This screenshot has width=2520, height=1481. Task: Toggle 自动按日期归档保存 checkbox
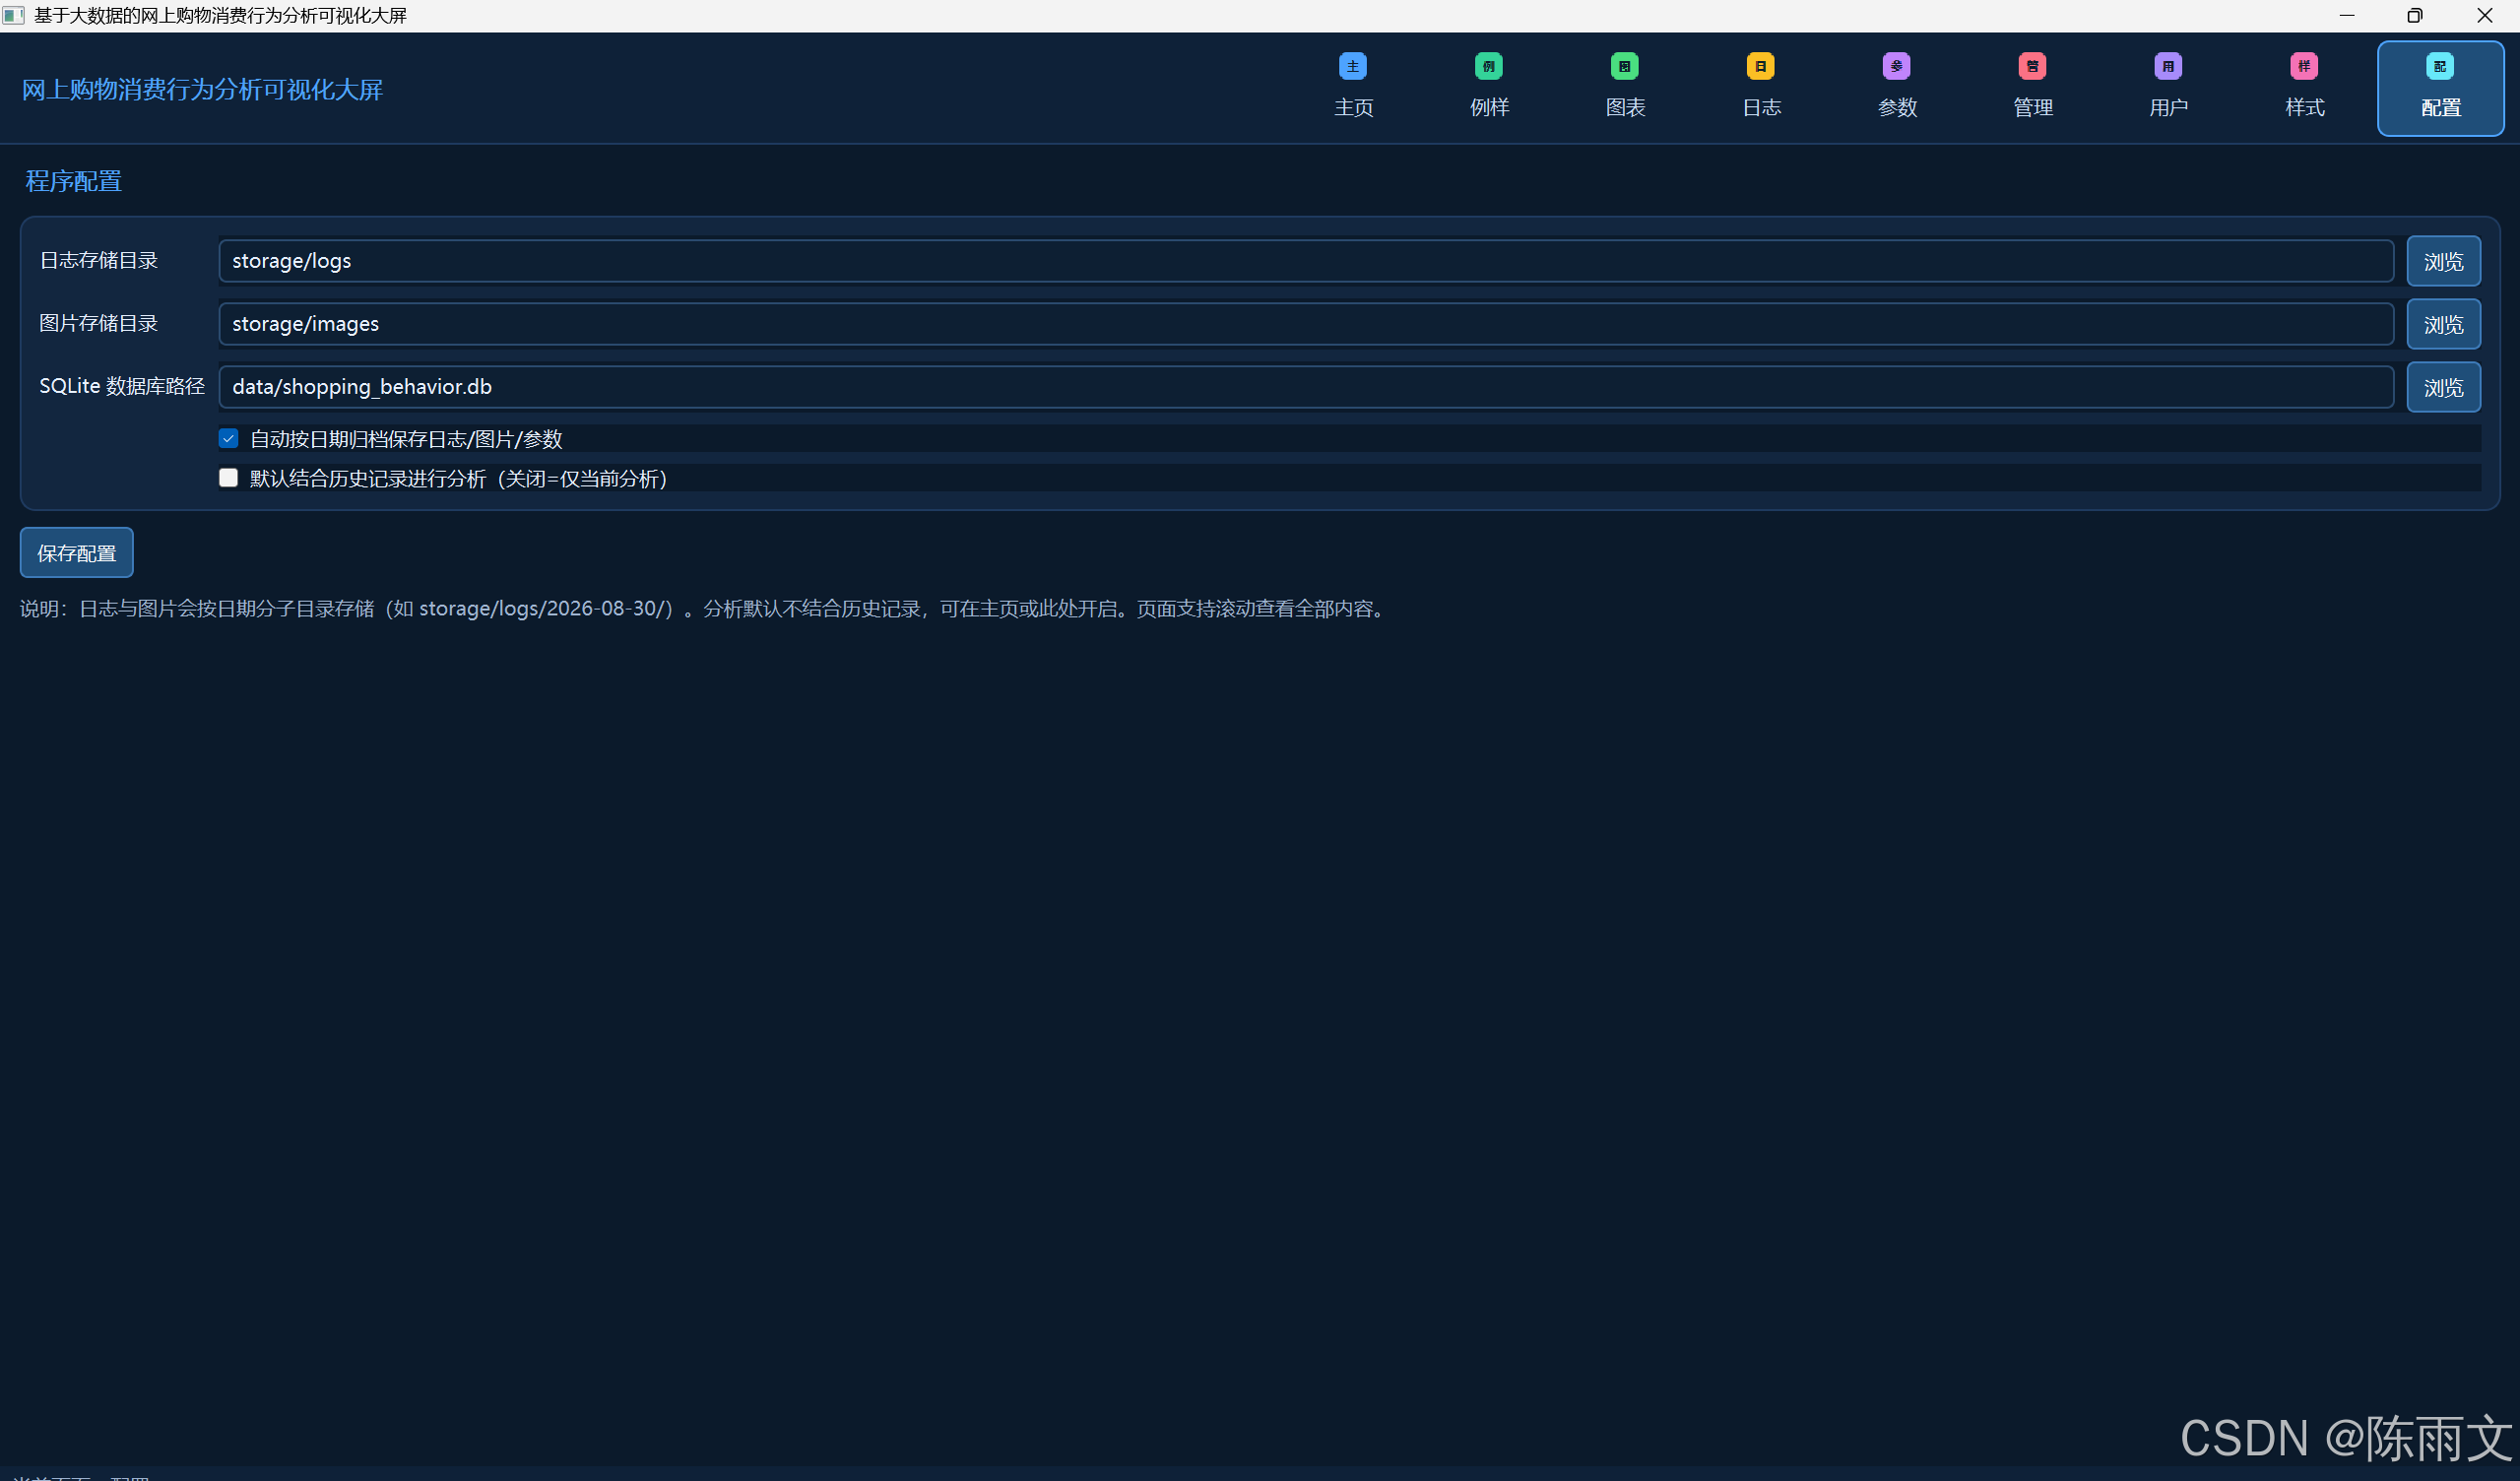tap(229, 438)
